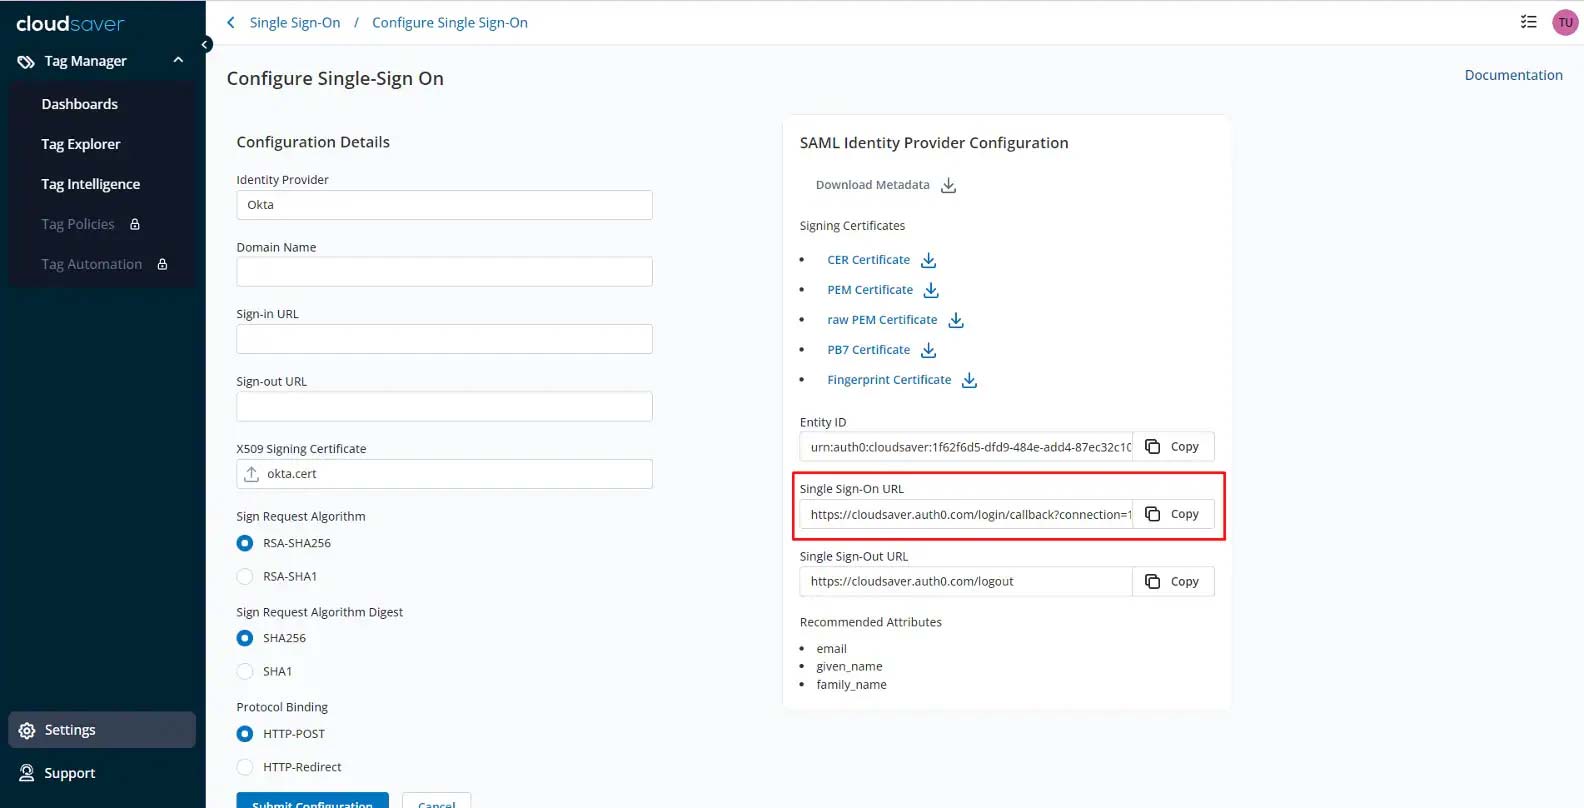Open the checklist icon in top bar
Screen dimensions: 1584x808
point(1528,22)
